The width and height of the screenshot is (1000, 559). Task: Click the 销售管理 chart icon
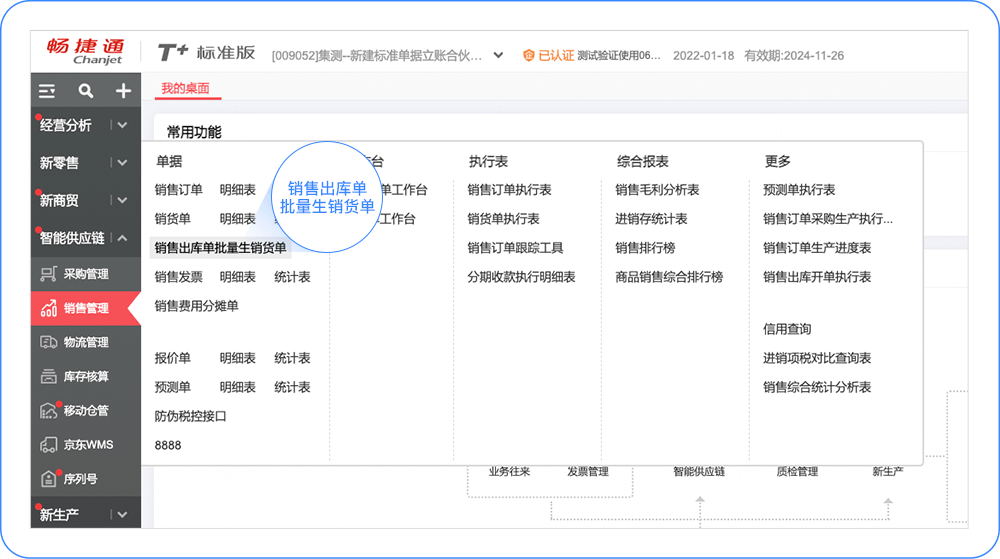click(48, 309)
